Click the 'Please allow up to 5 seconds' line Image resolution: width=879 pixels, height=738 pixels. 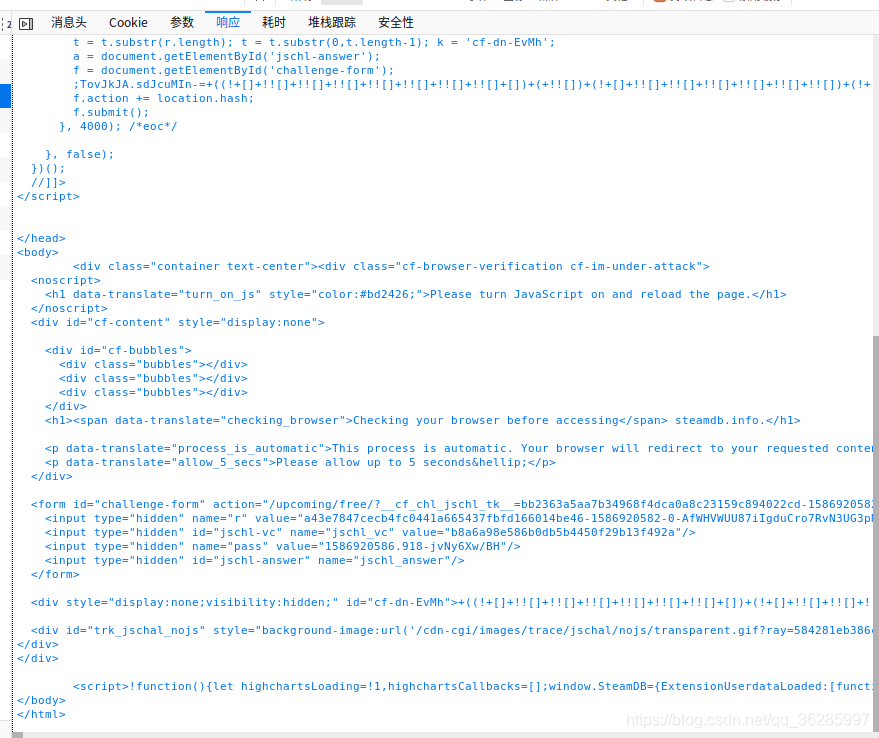(x=300, y=463)
